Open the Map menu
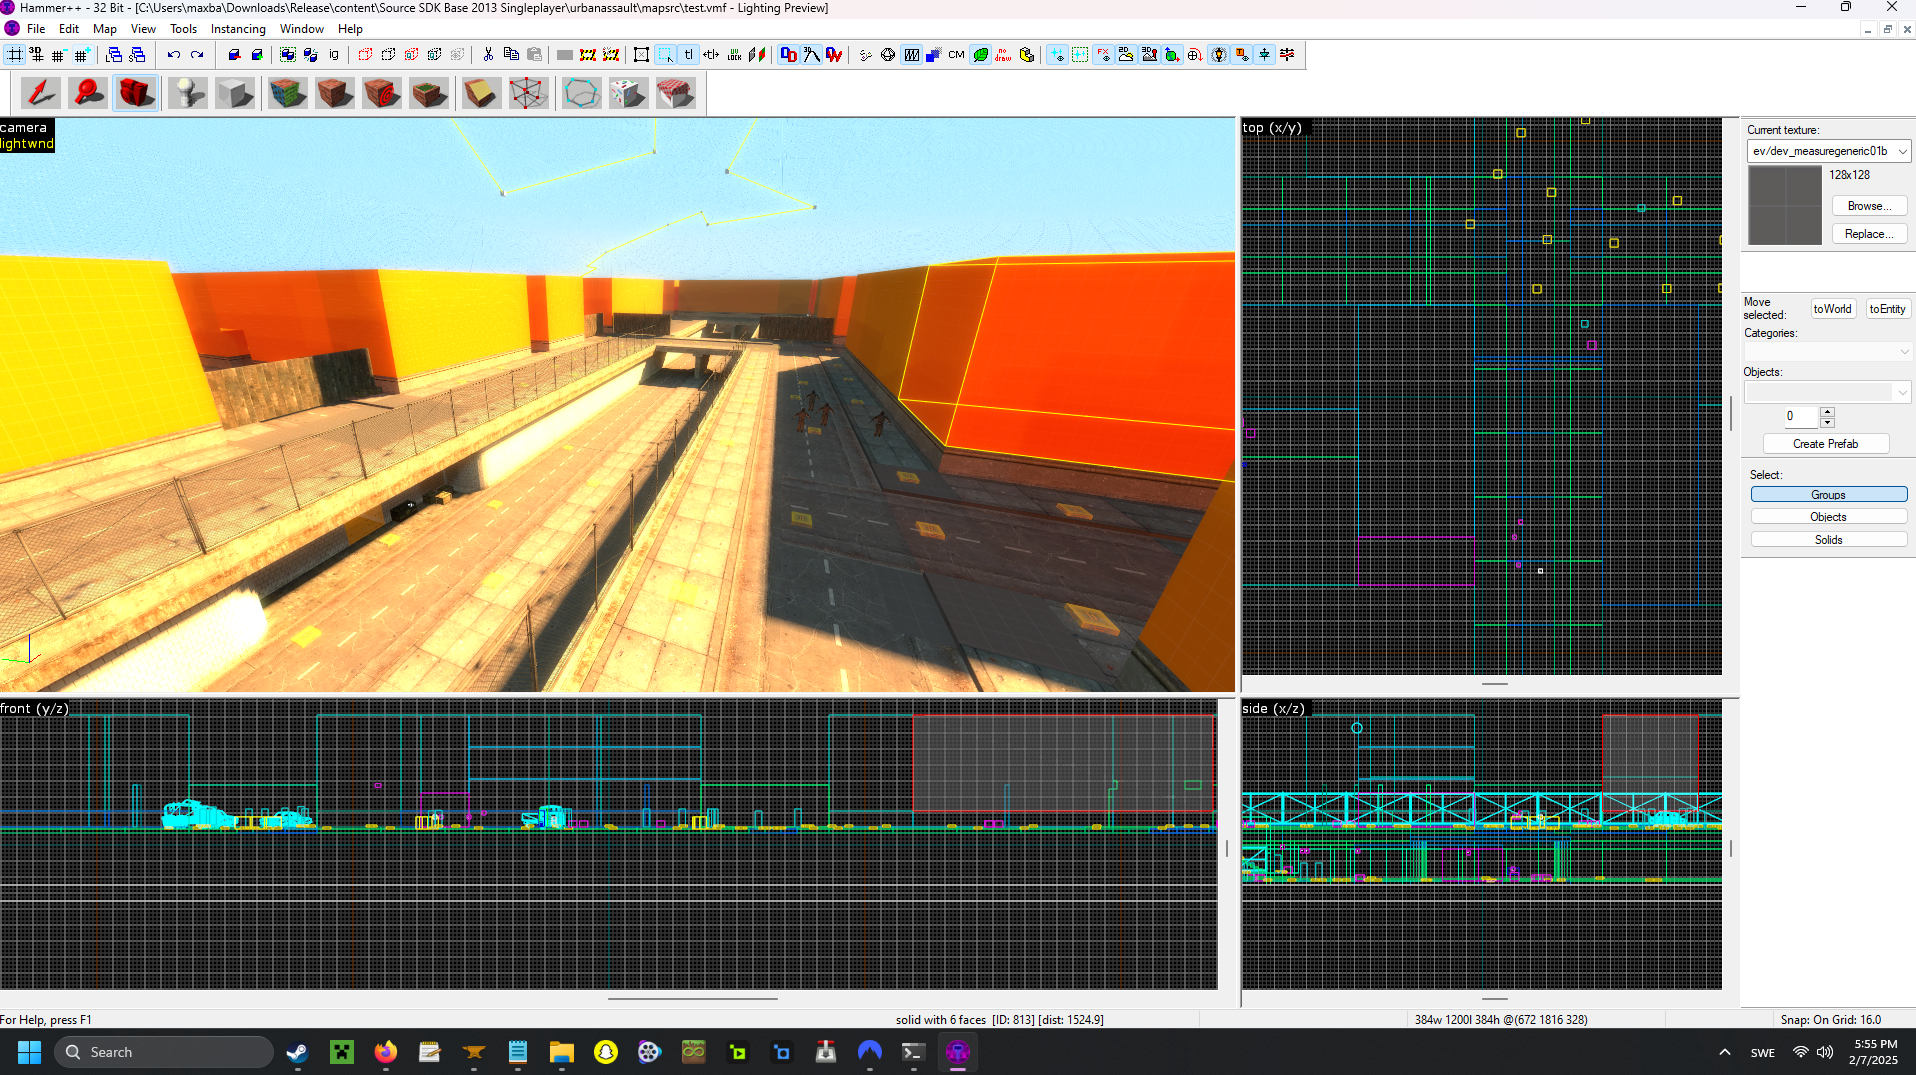This screenshot has width=1916, height=1075. pos(105,29)
